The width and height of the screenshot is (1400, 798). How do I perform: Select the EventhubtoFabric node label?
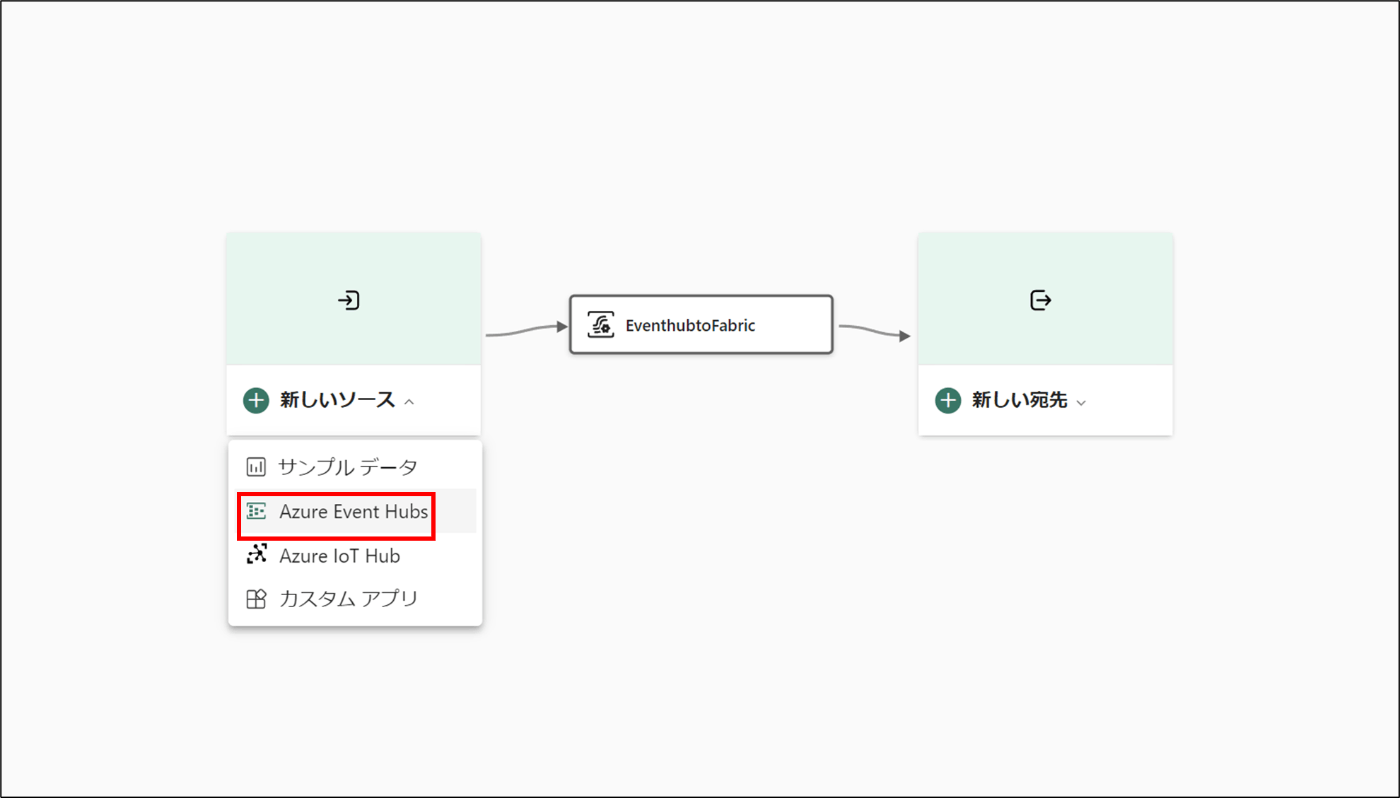[x=690, y=325]
